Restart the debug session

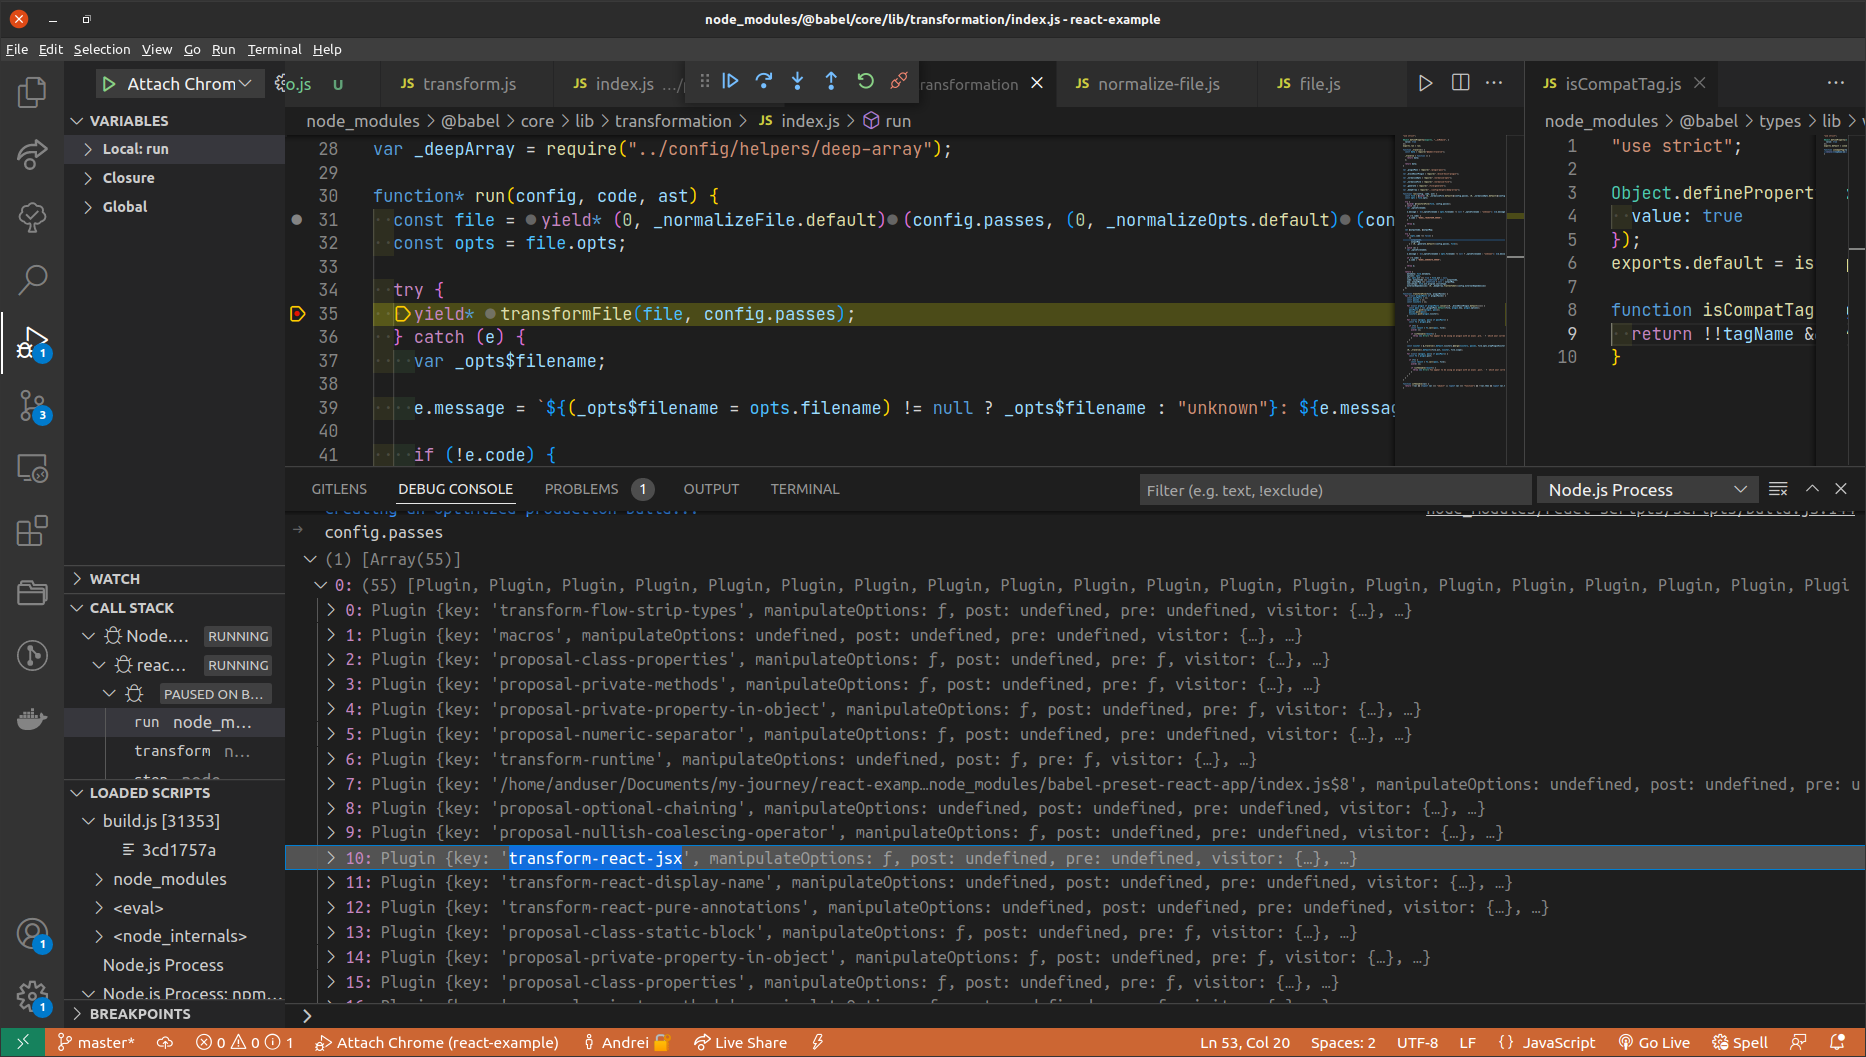865,82
